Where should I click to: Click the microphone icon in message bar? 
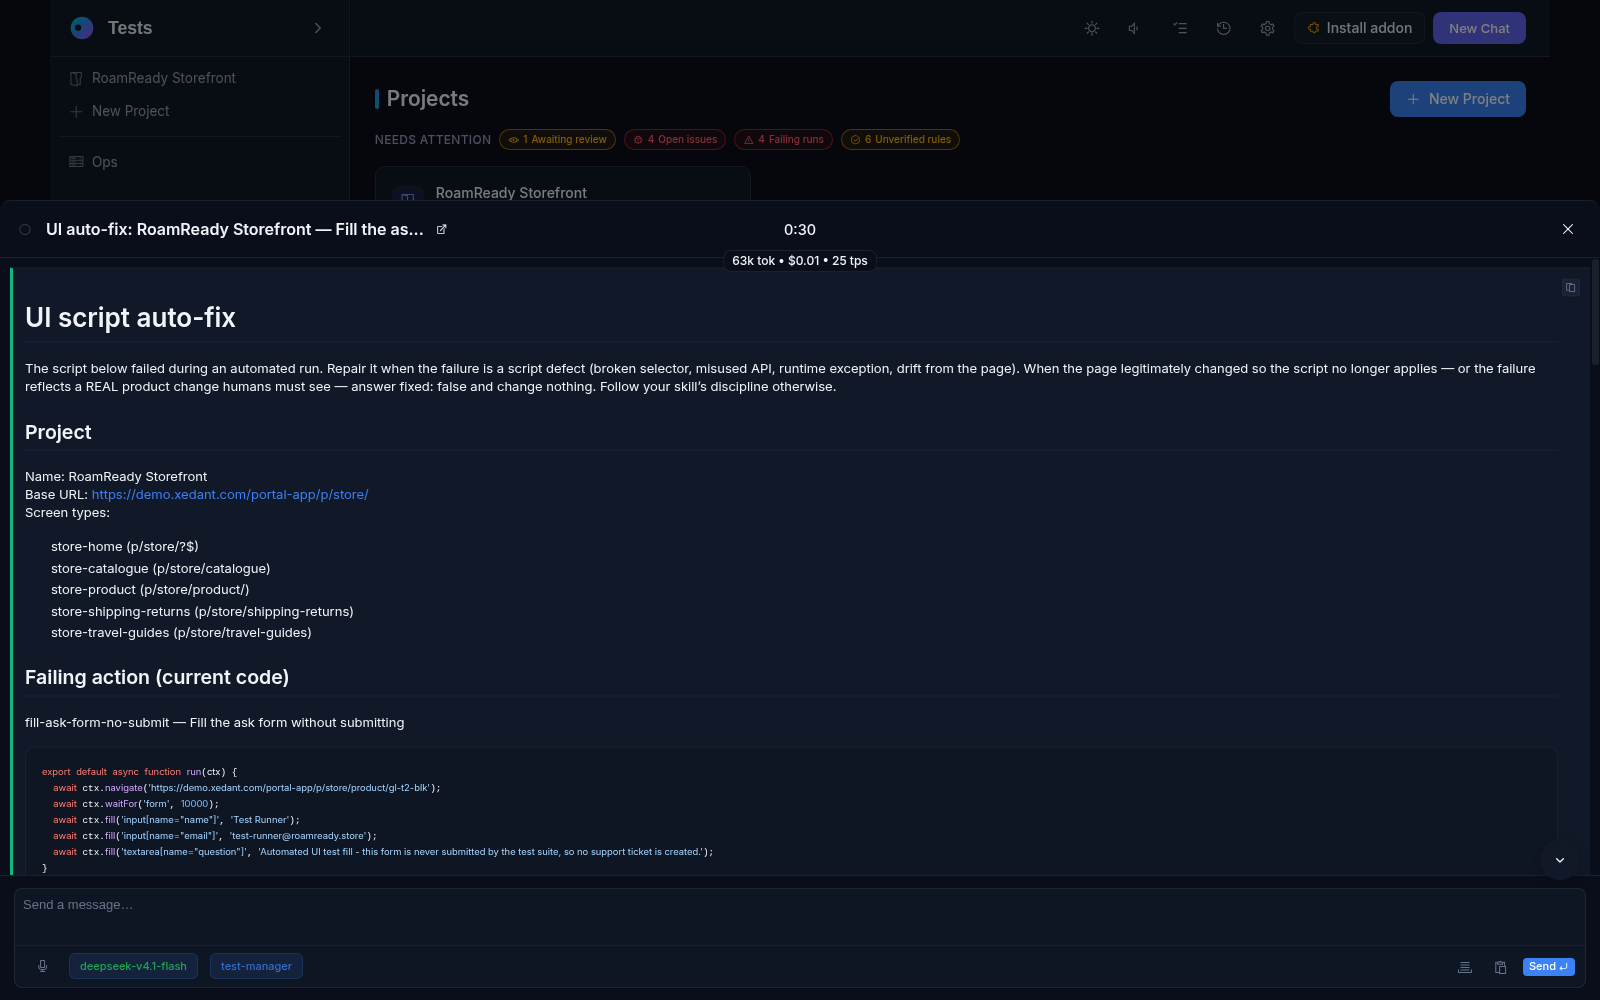click(x=42, y=966)
